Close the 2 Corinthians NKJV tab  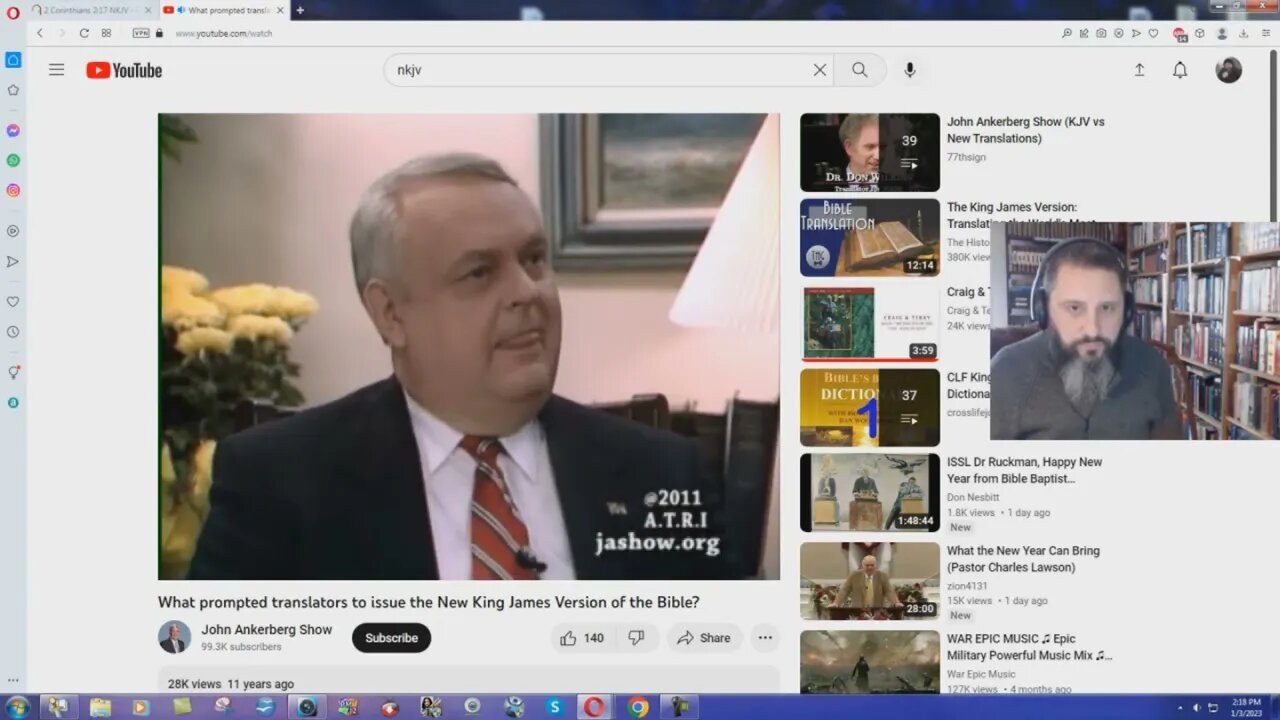tap(148, 10)
